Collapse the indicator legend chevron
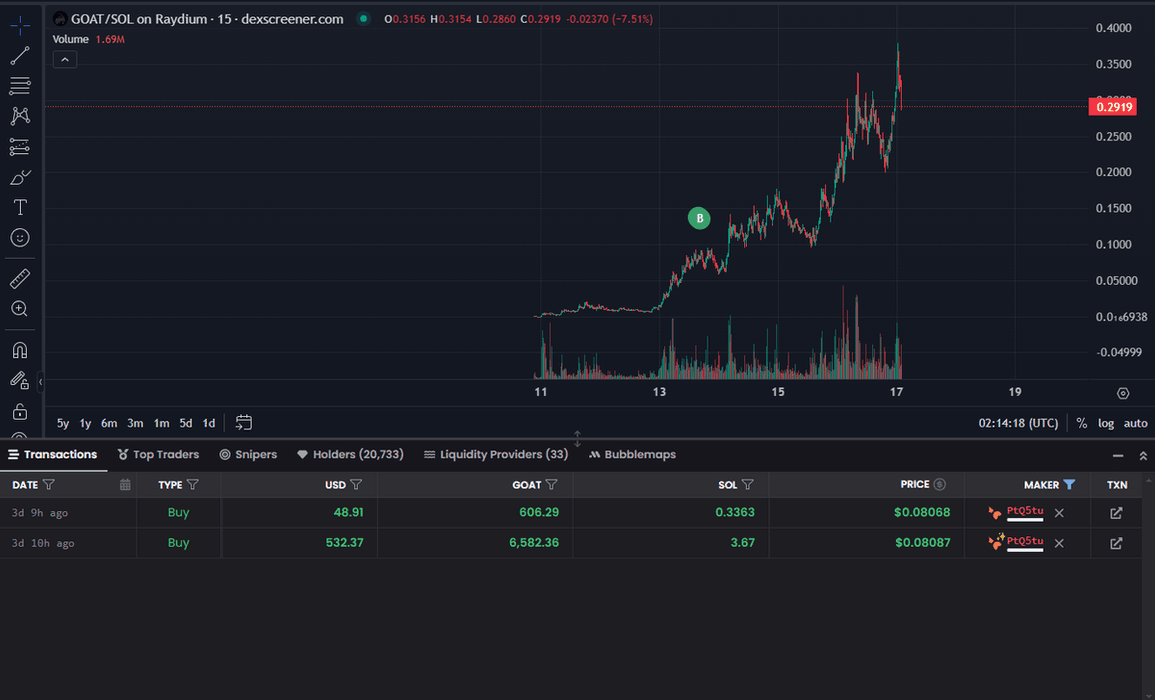1155x700 pixels. point(65,60)
